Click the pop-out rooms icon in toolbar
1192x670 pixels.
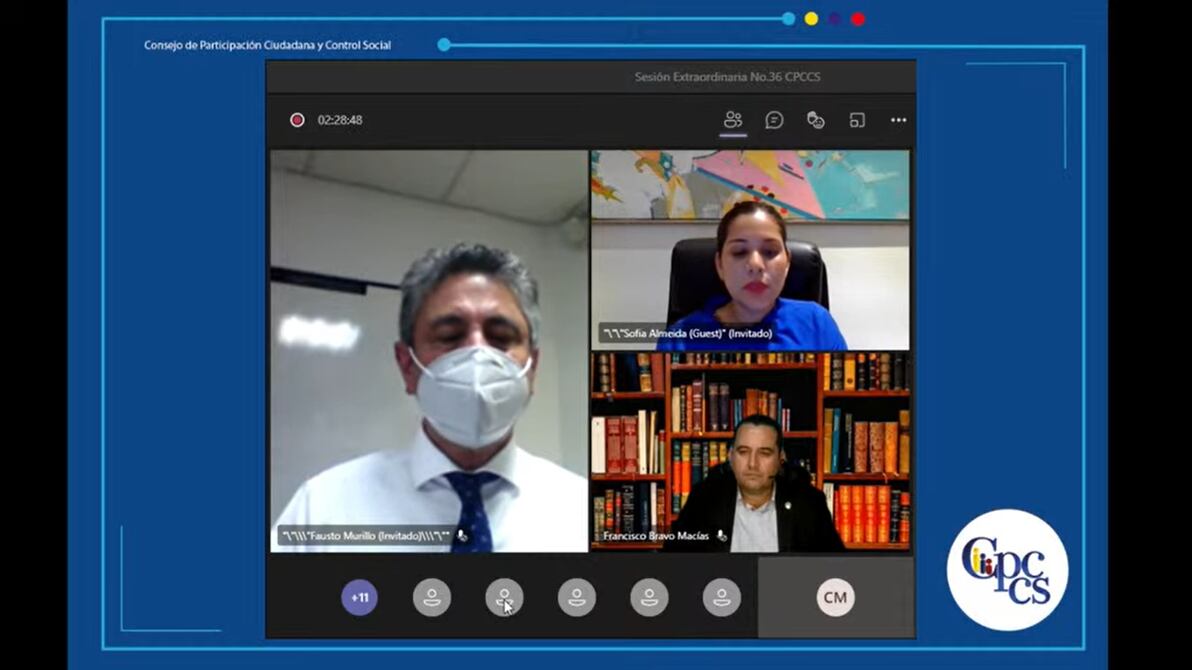point(857,120)
